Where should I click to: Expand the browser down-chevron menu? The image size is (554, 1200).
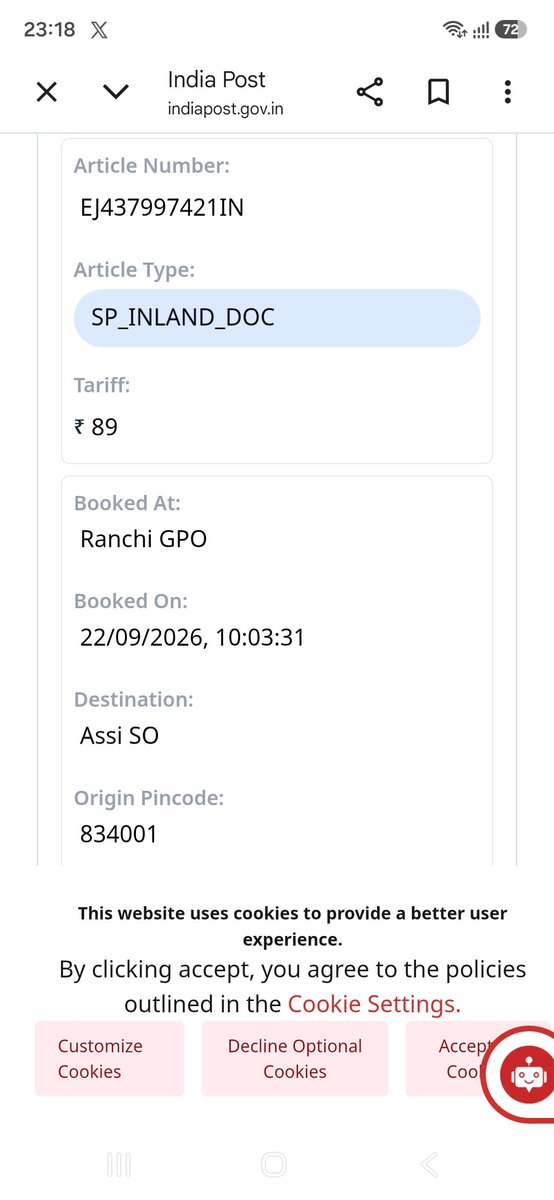[116, 92]
